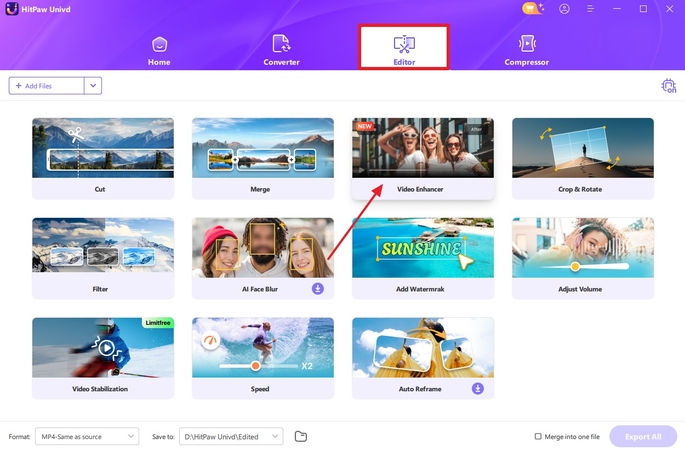
Task: Open the Adjust Volume tool
Action: tap(583, 258)
